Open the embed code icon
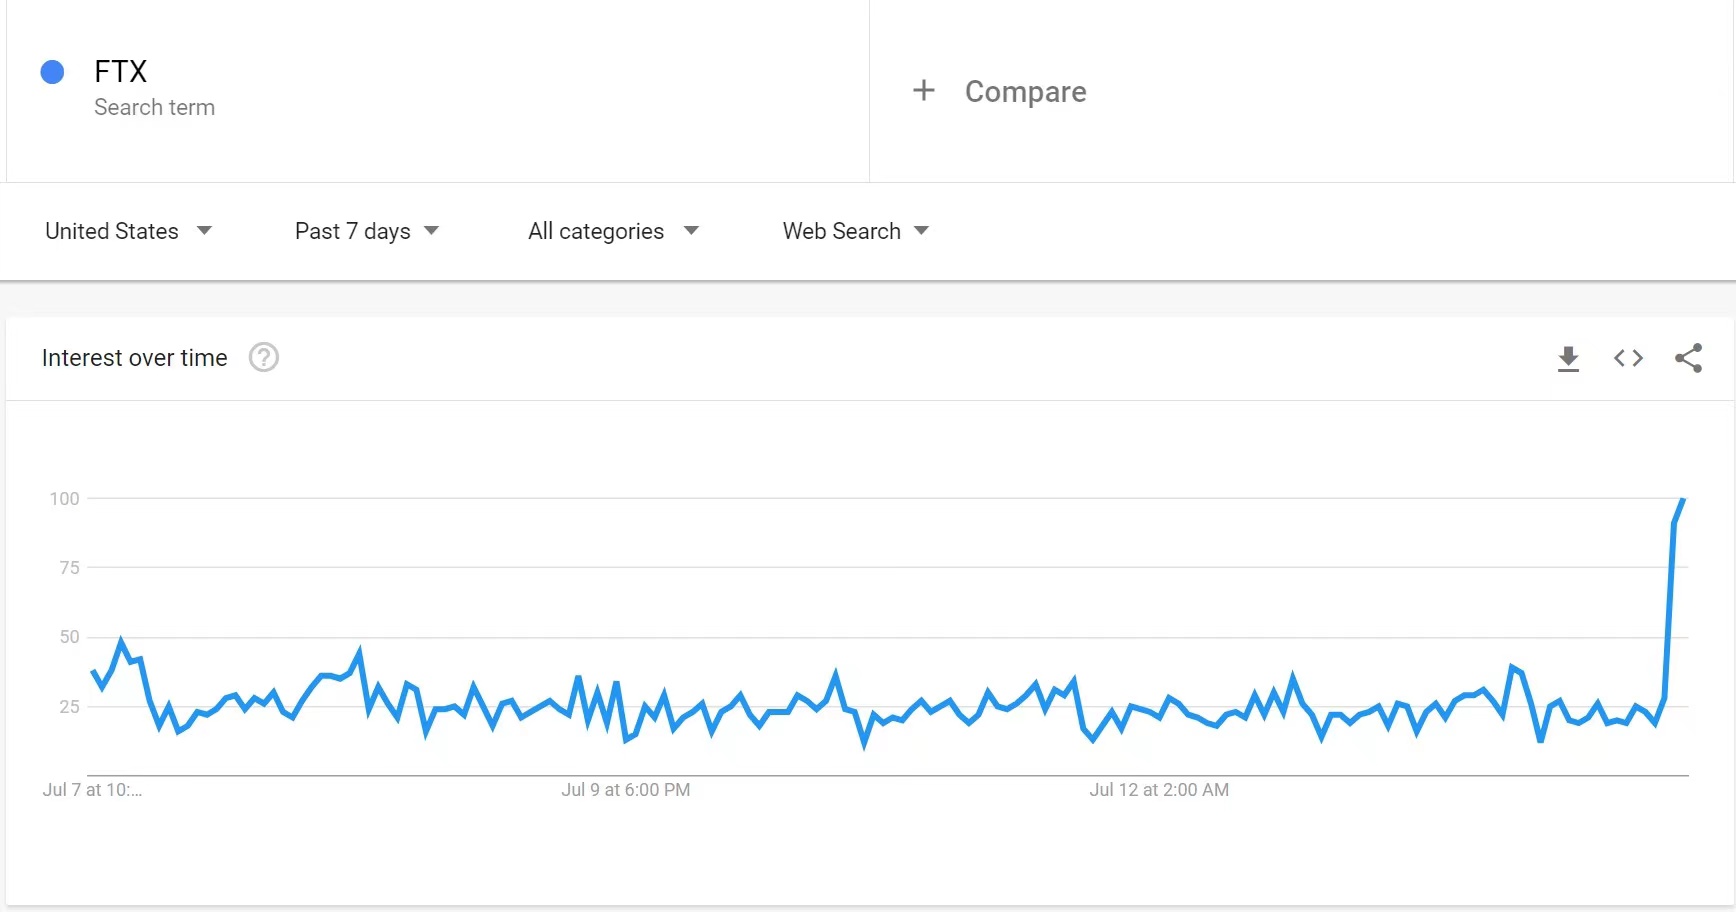Viewport: 1736px width, 912px height. (x=1628, y=358)
